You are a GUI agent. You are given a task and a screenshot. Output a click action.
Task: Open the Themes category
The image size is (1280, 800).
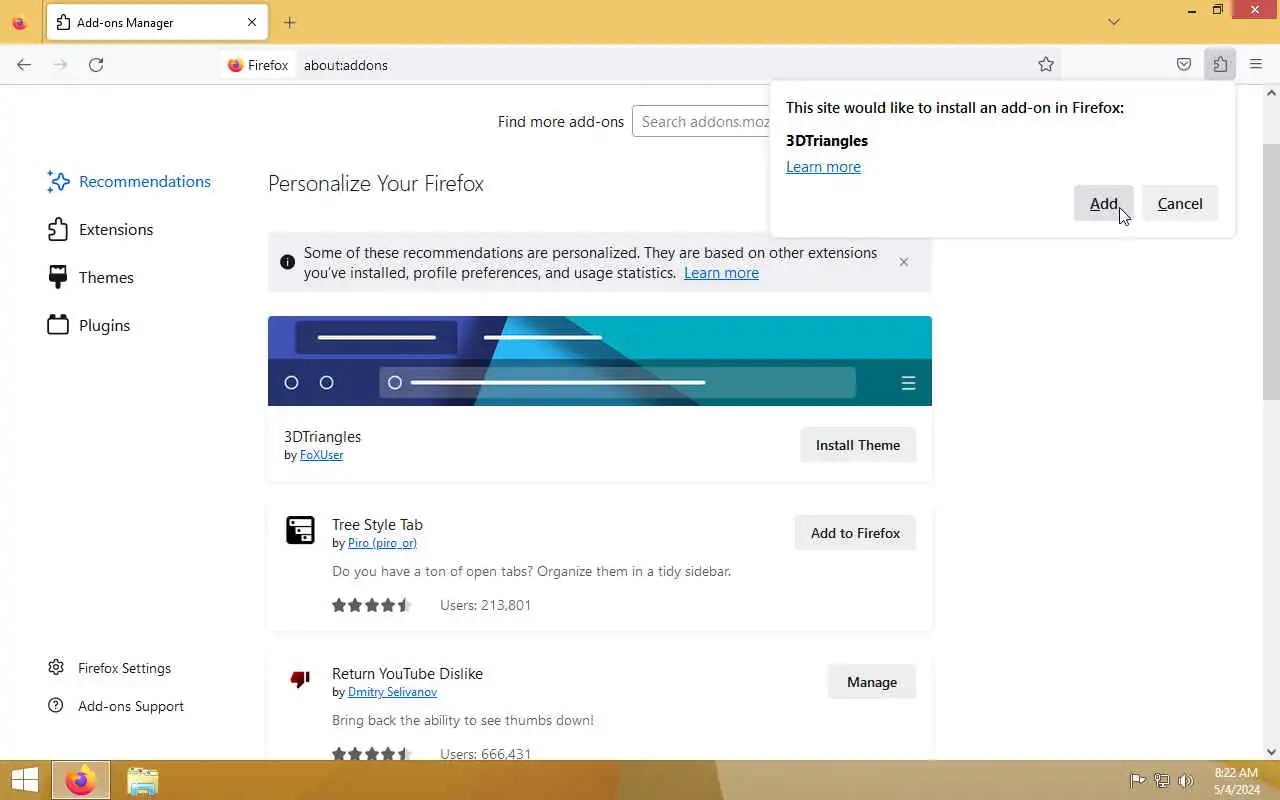tap(90, 277)
